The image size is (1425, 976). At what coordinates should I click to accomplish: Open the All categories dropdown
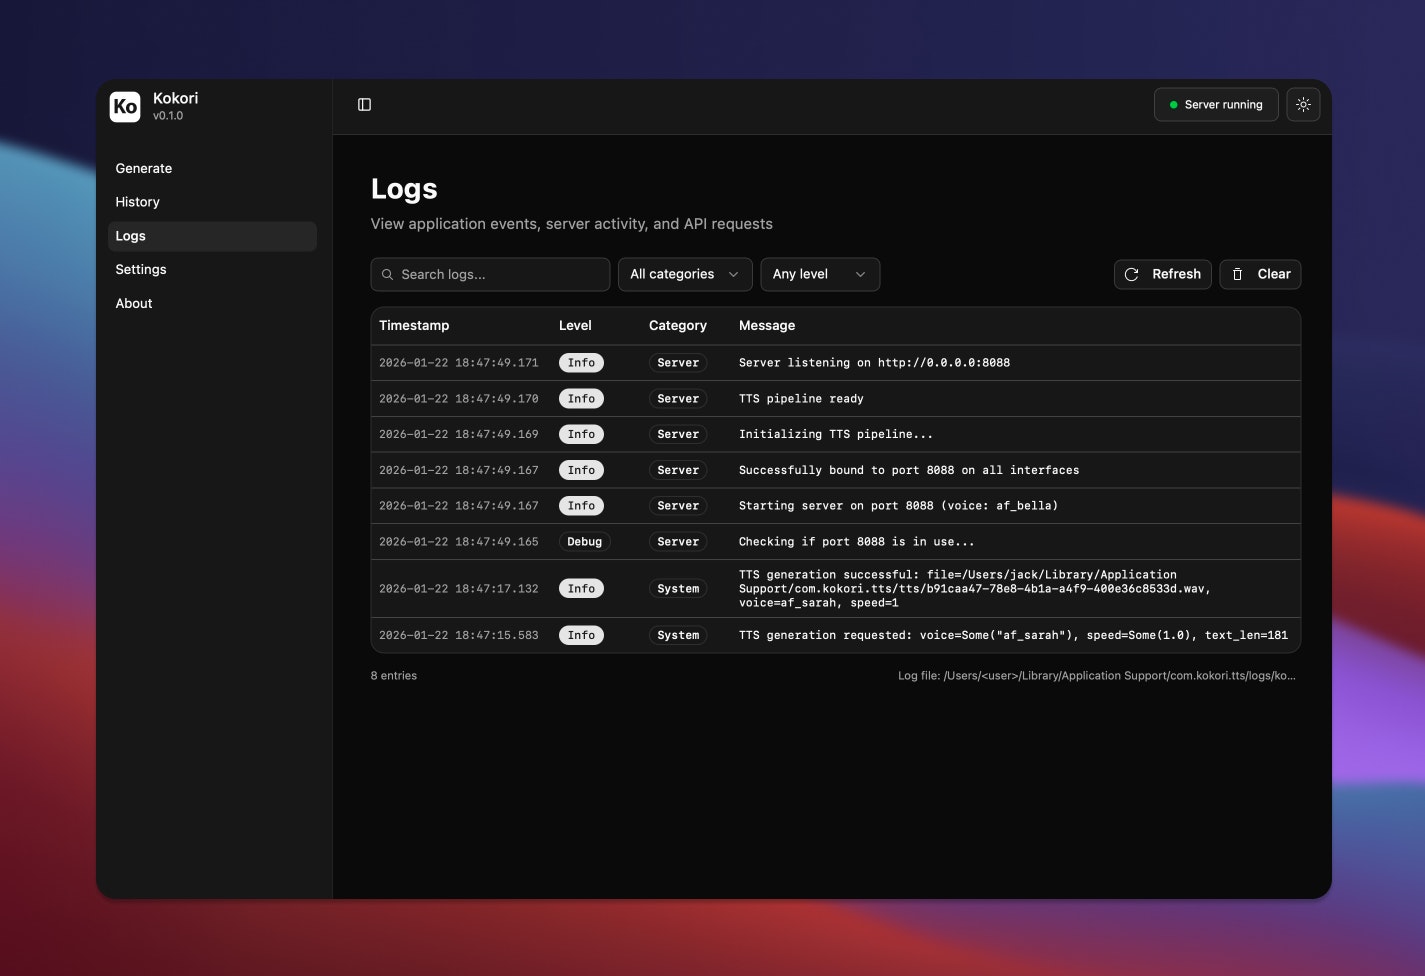(x=685, y=274)
